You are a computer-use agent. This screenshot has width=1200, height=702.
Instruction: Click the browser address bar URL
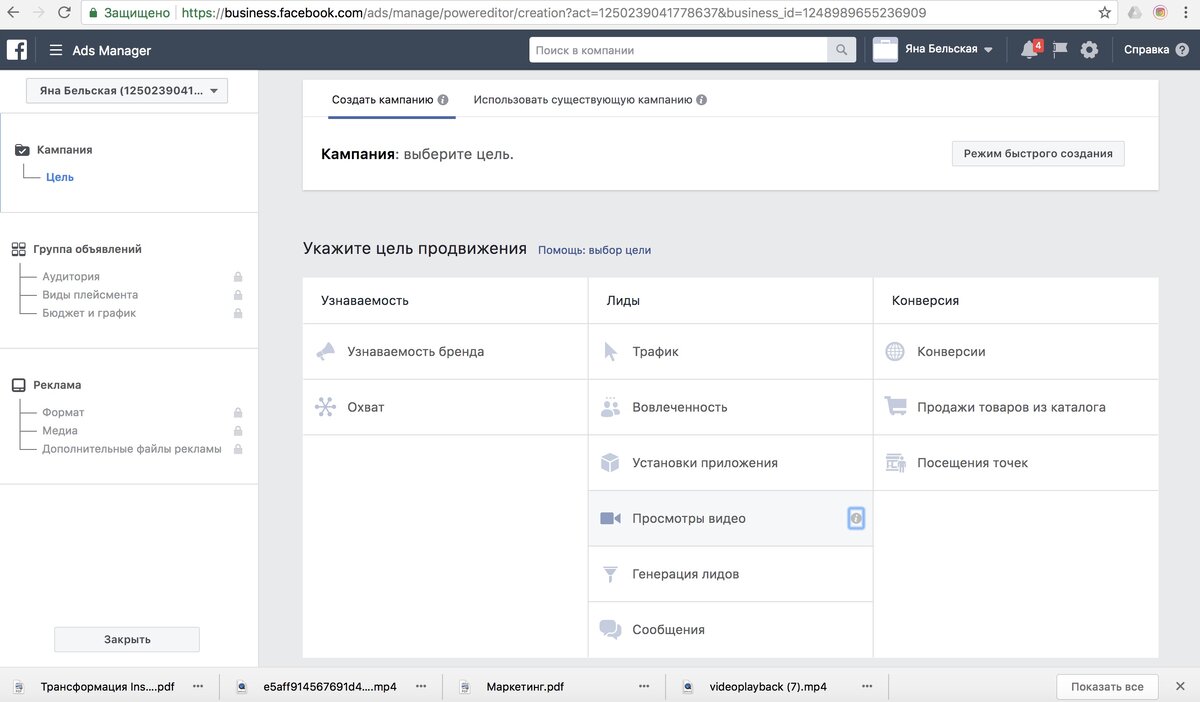[554, 13]
